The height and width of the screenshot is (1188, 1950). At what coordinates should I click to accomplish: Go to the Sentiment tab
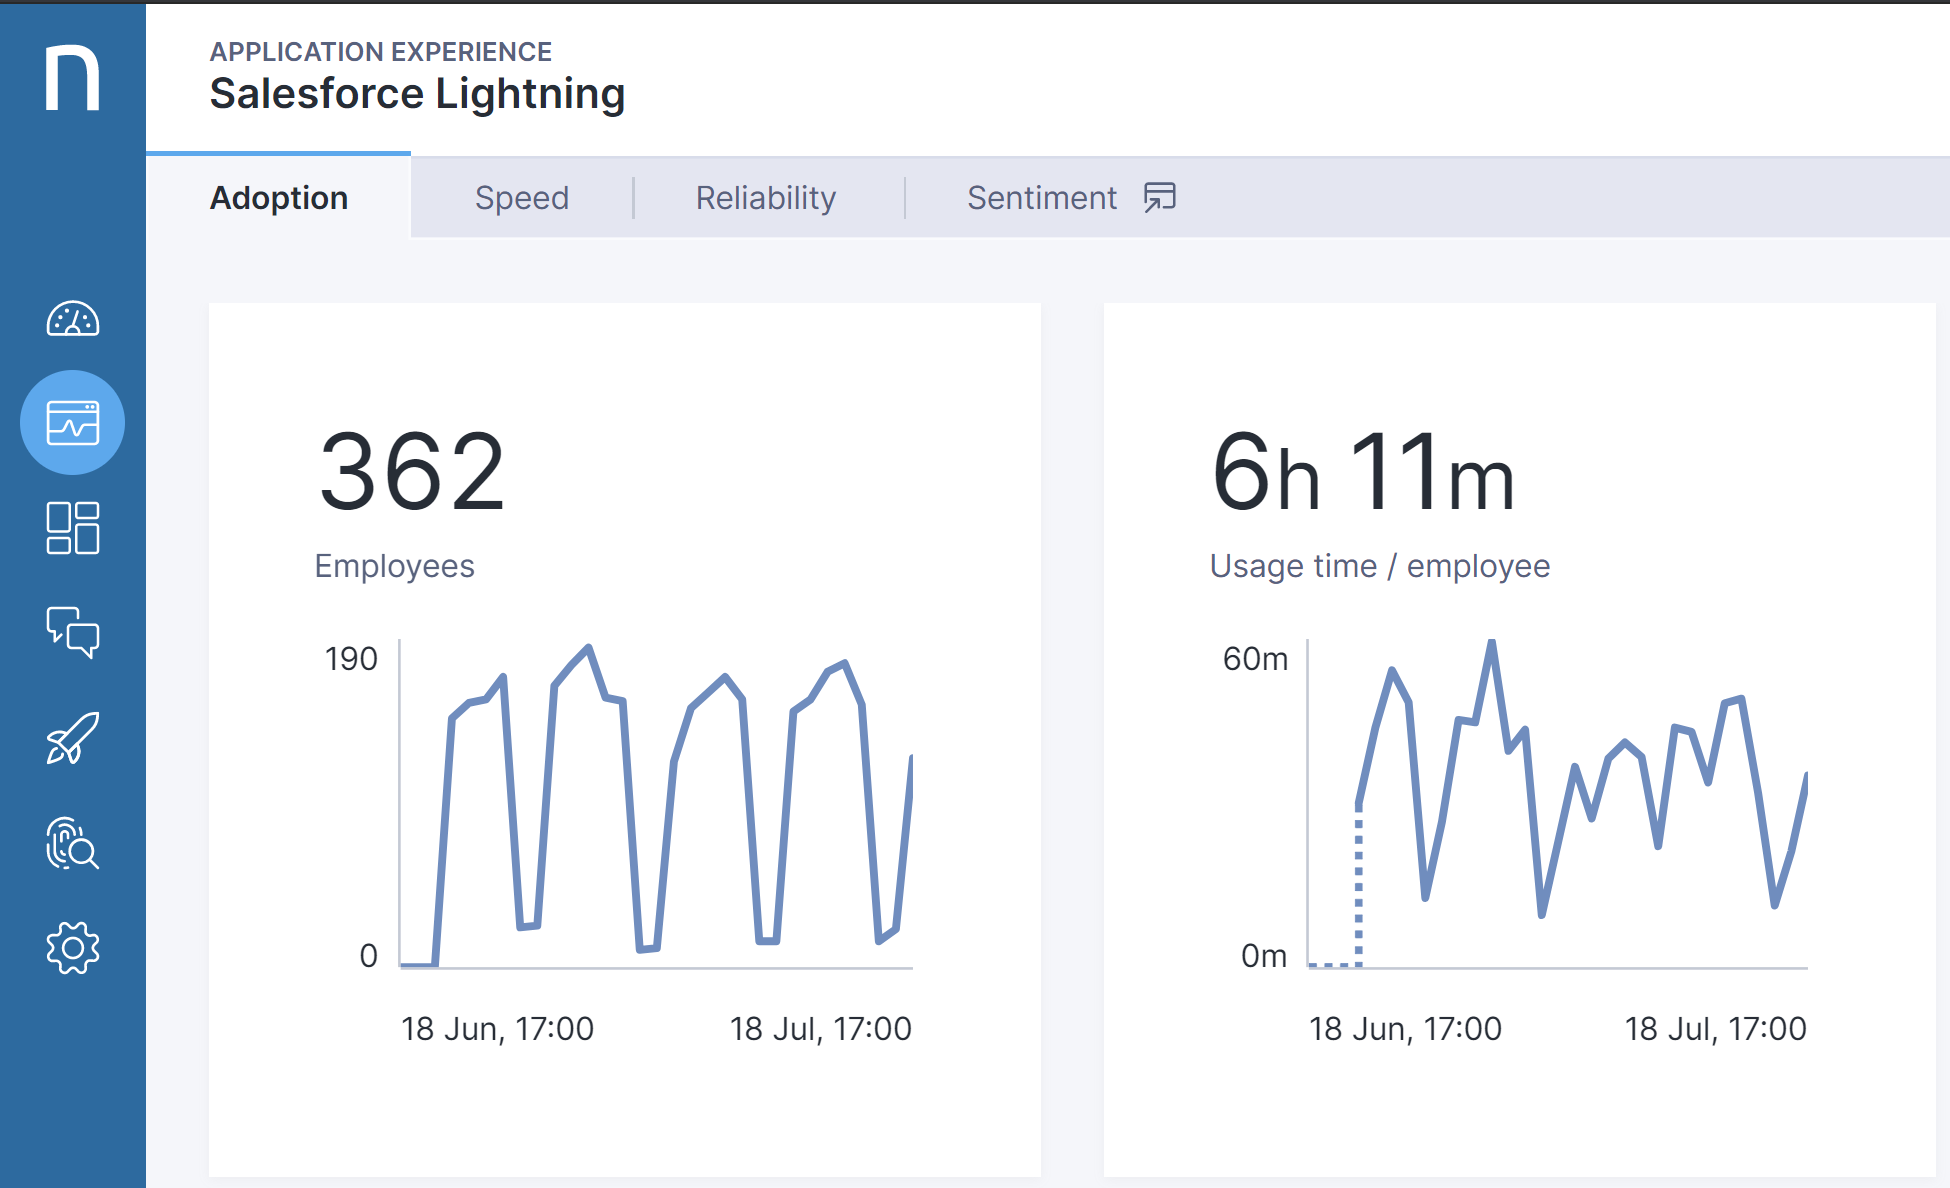pos(1041,198)
